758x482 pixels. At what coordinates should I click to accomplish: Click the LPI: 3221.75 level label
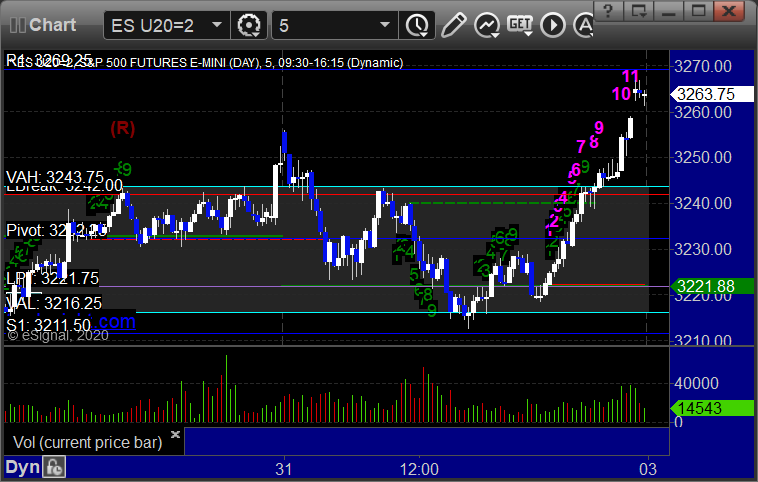click(52, 278)
